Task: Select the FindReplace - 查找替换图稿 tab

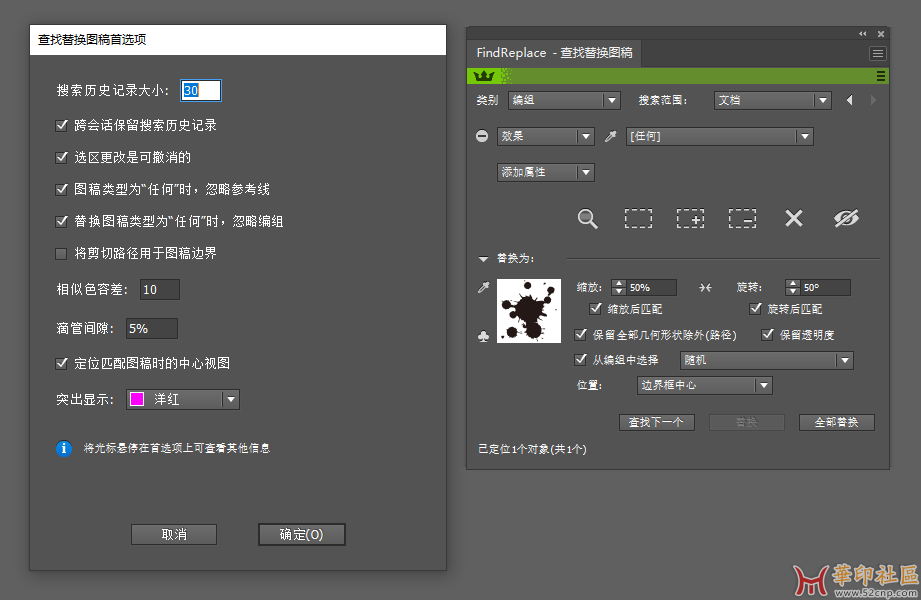Action: pyautogui.click(x=554, y=53)
